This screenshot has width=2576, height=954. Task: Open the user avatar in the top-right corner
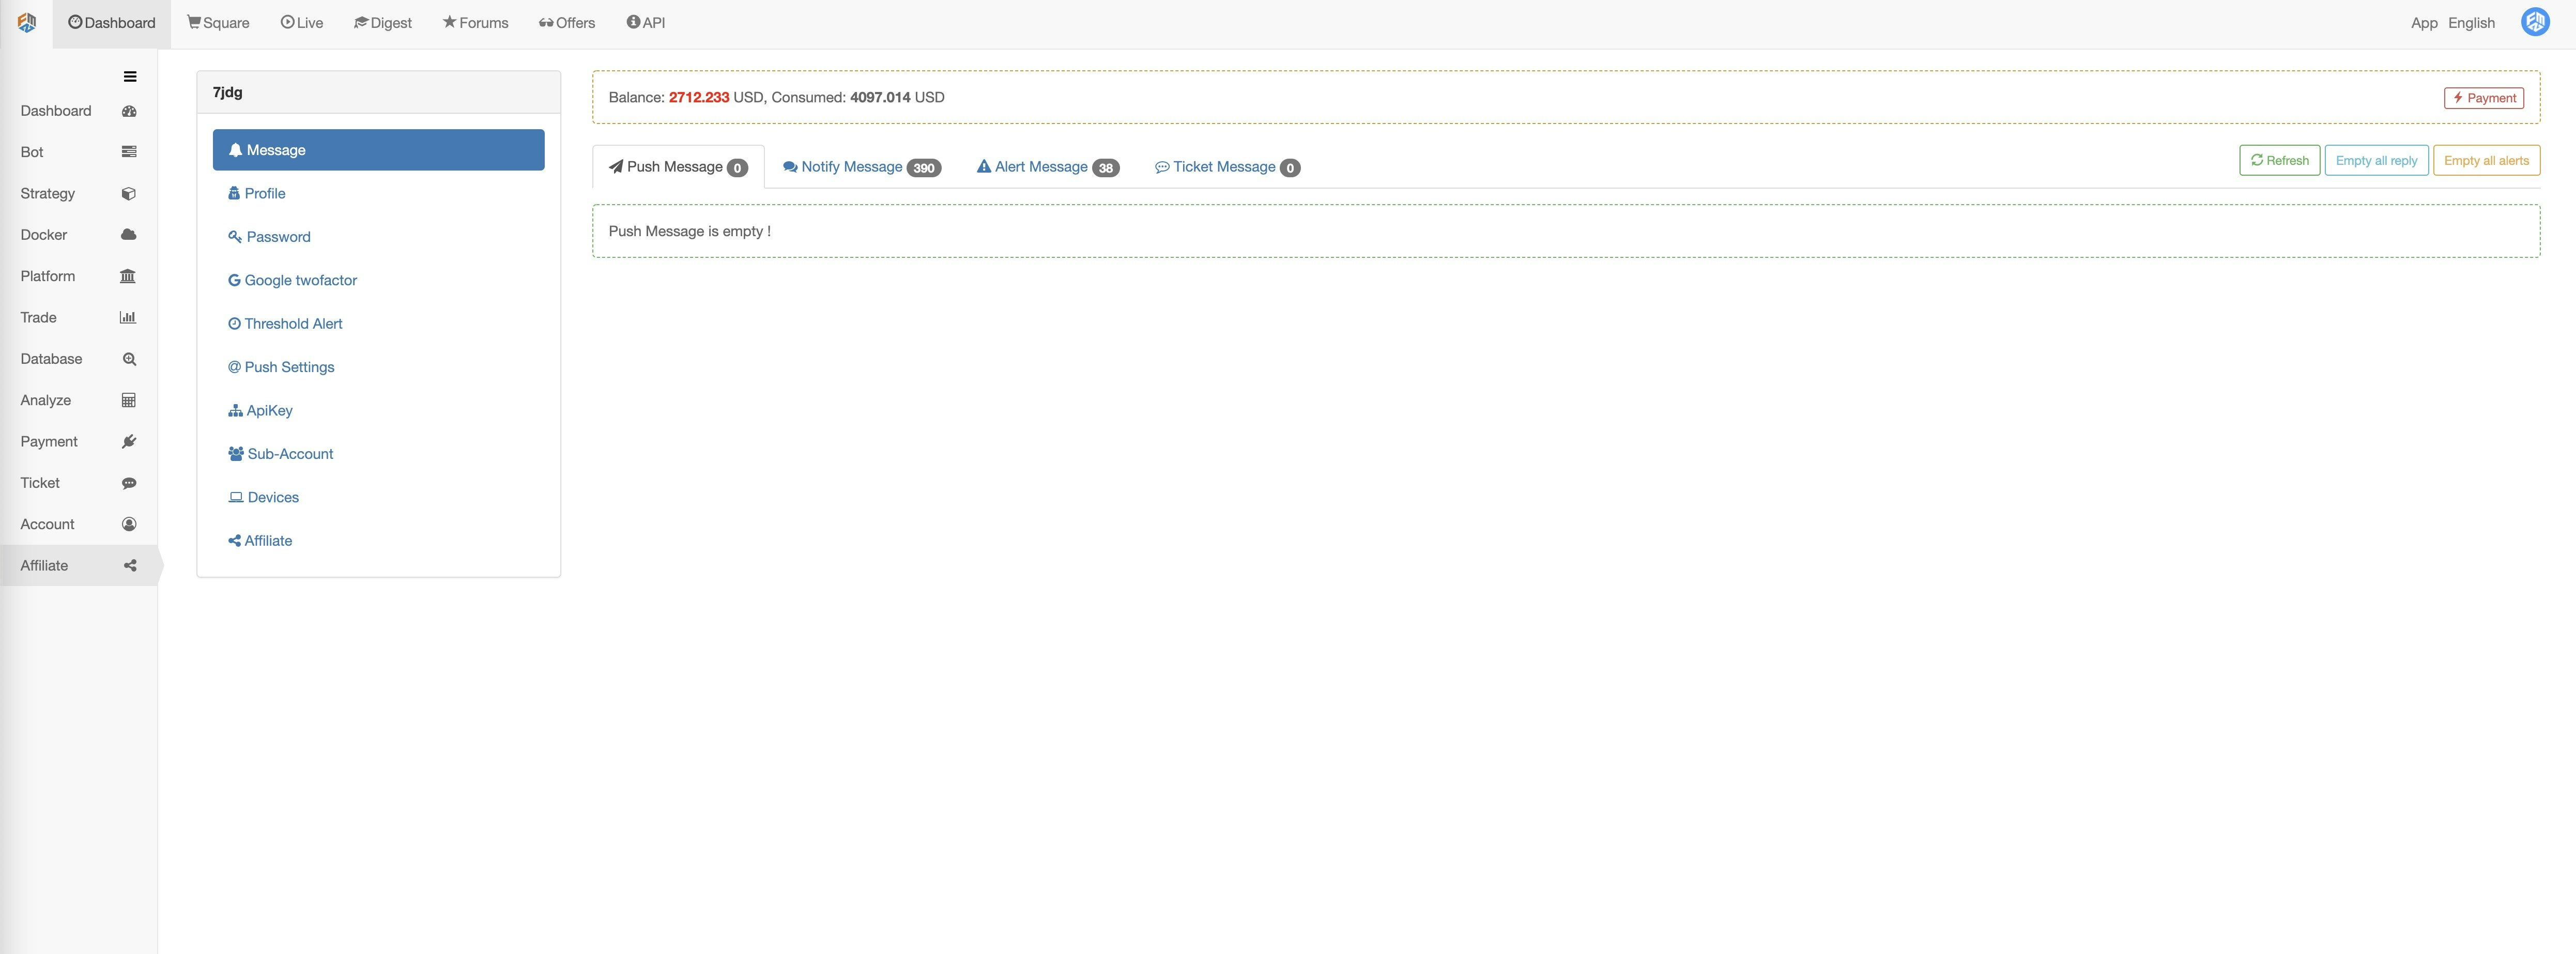click(2535, 22)
